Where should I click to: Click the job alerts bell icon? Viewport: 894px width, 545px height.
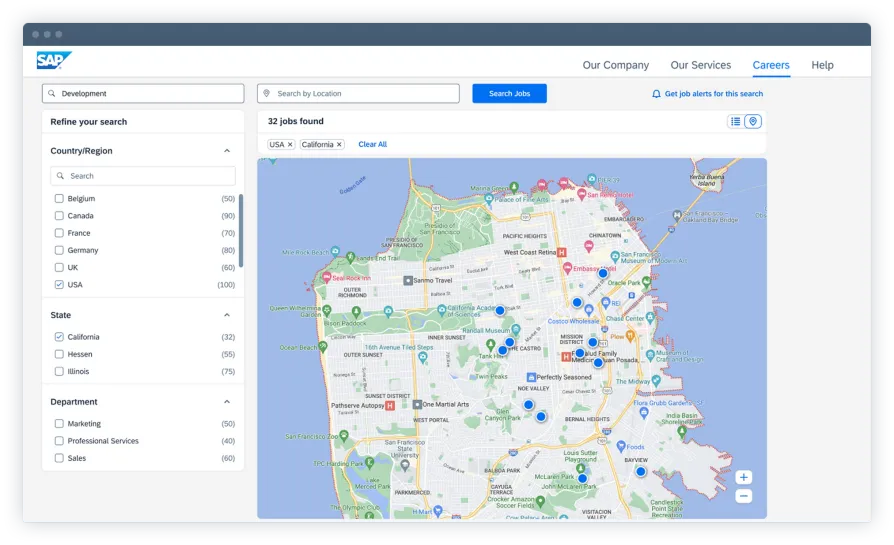[x=656, y=94]
